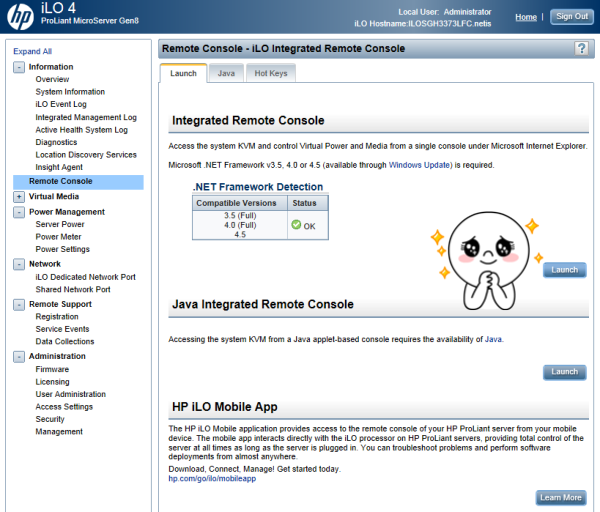
Task: Click the Sign Out button
Action: (x=572, y=17)
